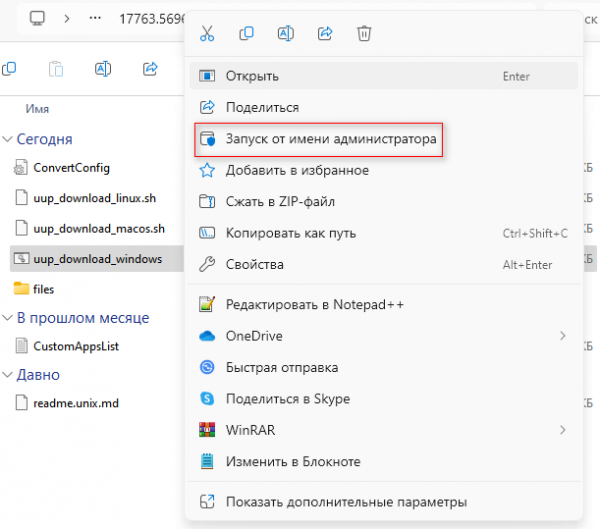Viewport: 600px width, 529px height.
Task: Open 'Свойства' from the context menu
Action: [384, 264]
